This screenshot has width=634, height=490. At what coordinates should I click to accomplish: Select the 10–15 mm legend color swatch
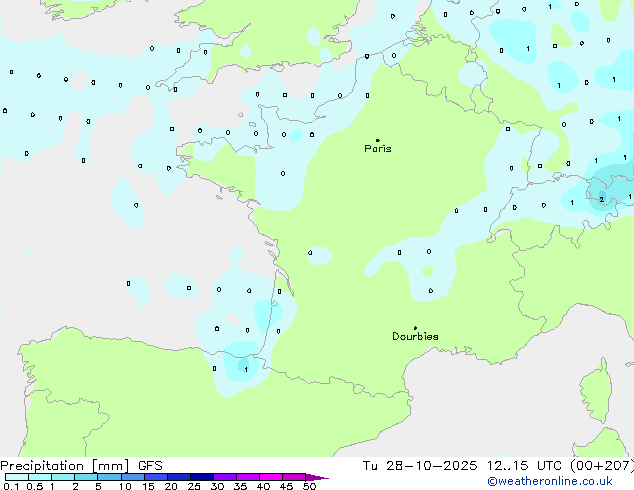[132, 477]
